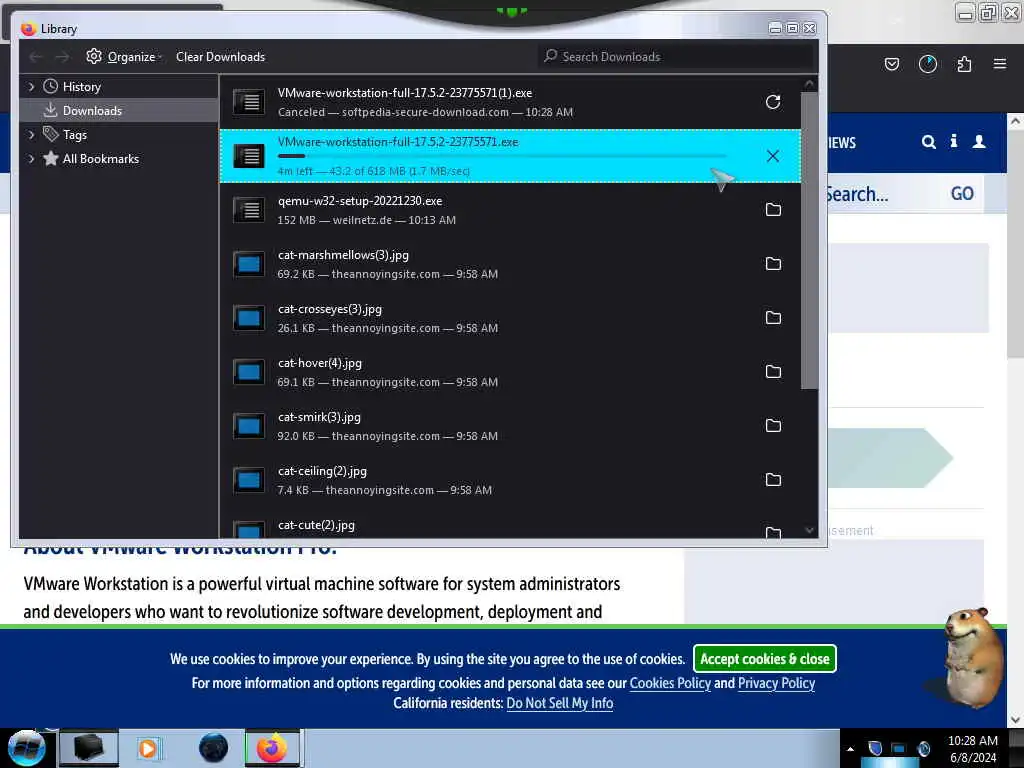Click the image icon of cat-smirk(3).jpg
This screenshot has width=1024, height=768.
[x=249, y=426]
